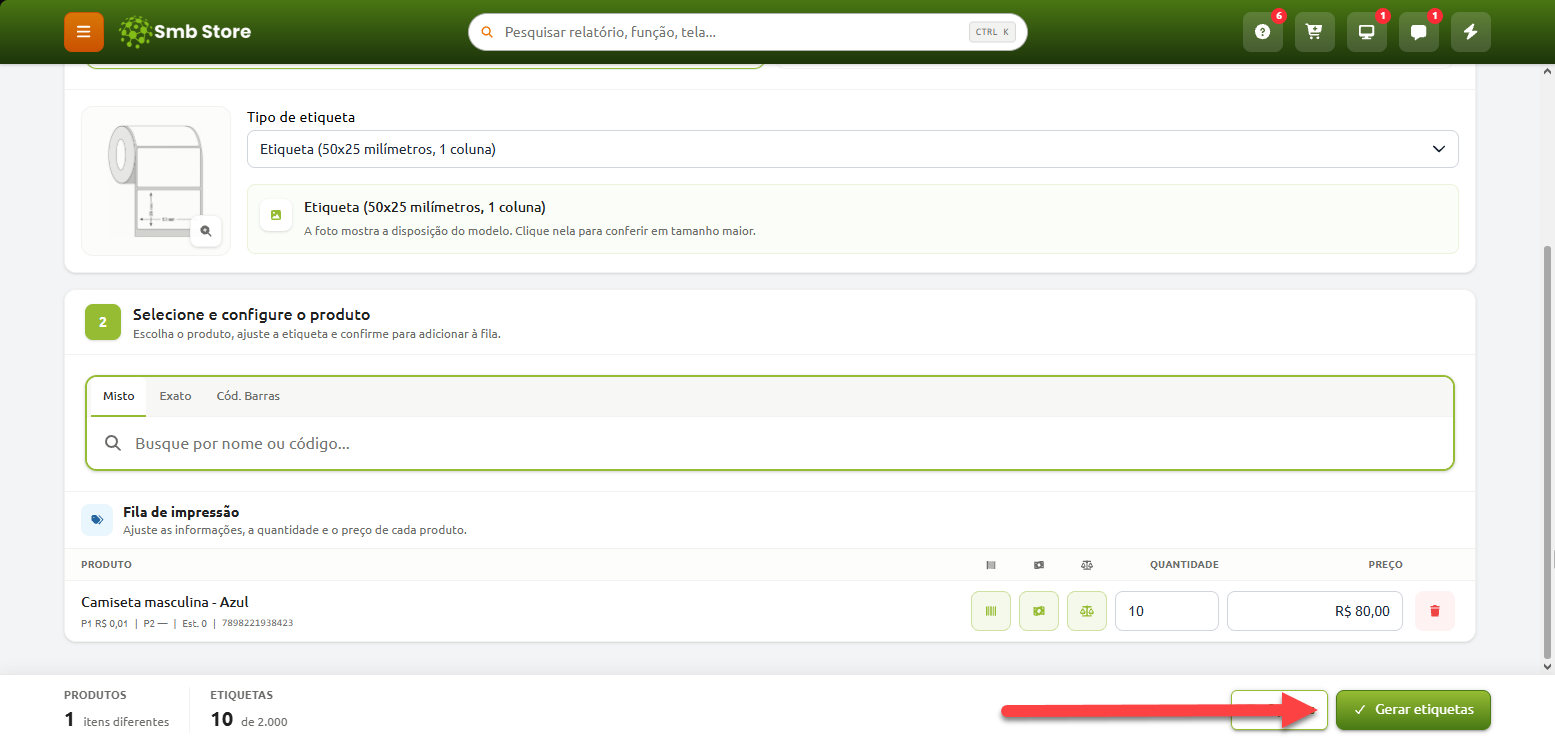The height and width of the screenshot is (745, 1555).
Task: Open the chat messages icon
Action: 1419,32
